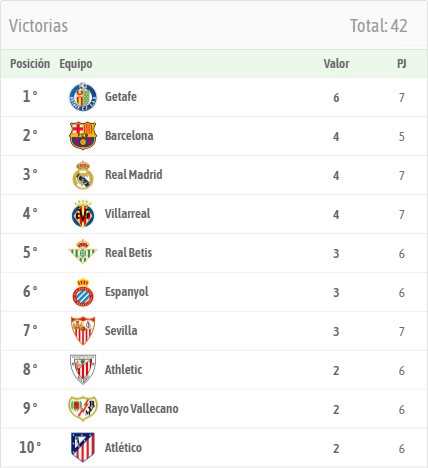
Task: Open the Getafe team link
Action: click(x=121, y=97)
